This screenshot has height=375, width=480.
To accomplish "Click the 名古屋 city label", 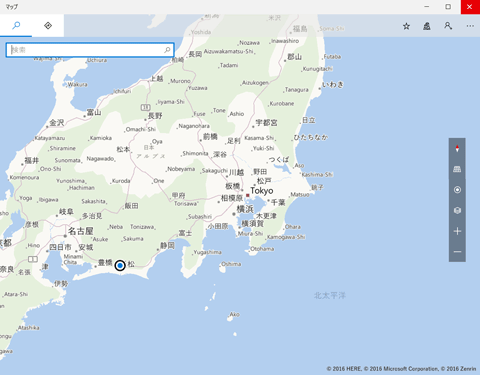I will click(81, 231).
